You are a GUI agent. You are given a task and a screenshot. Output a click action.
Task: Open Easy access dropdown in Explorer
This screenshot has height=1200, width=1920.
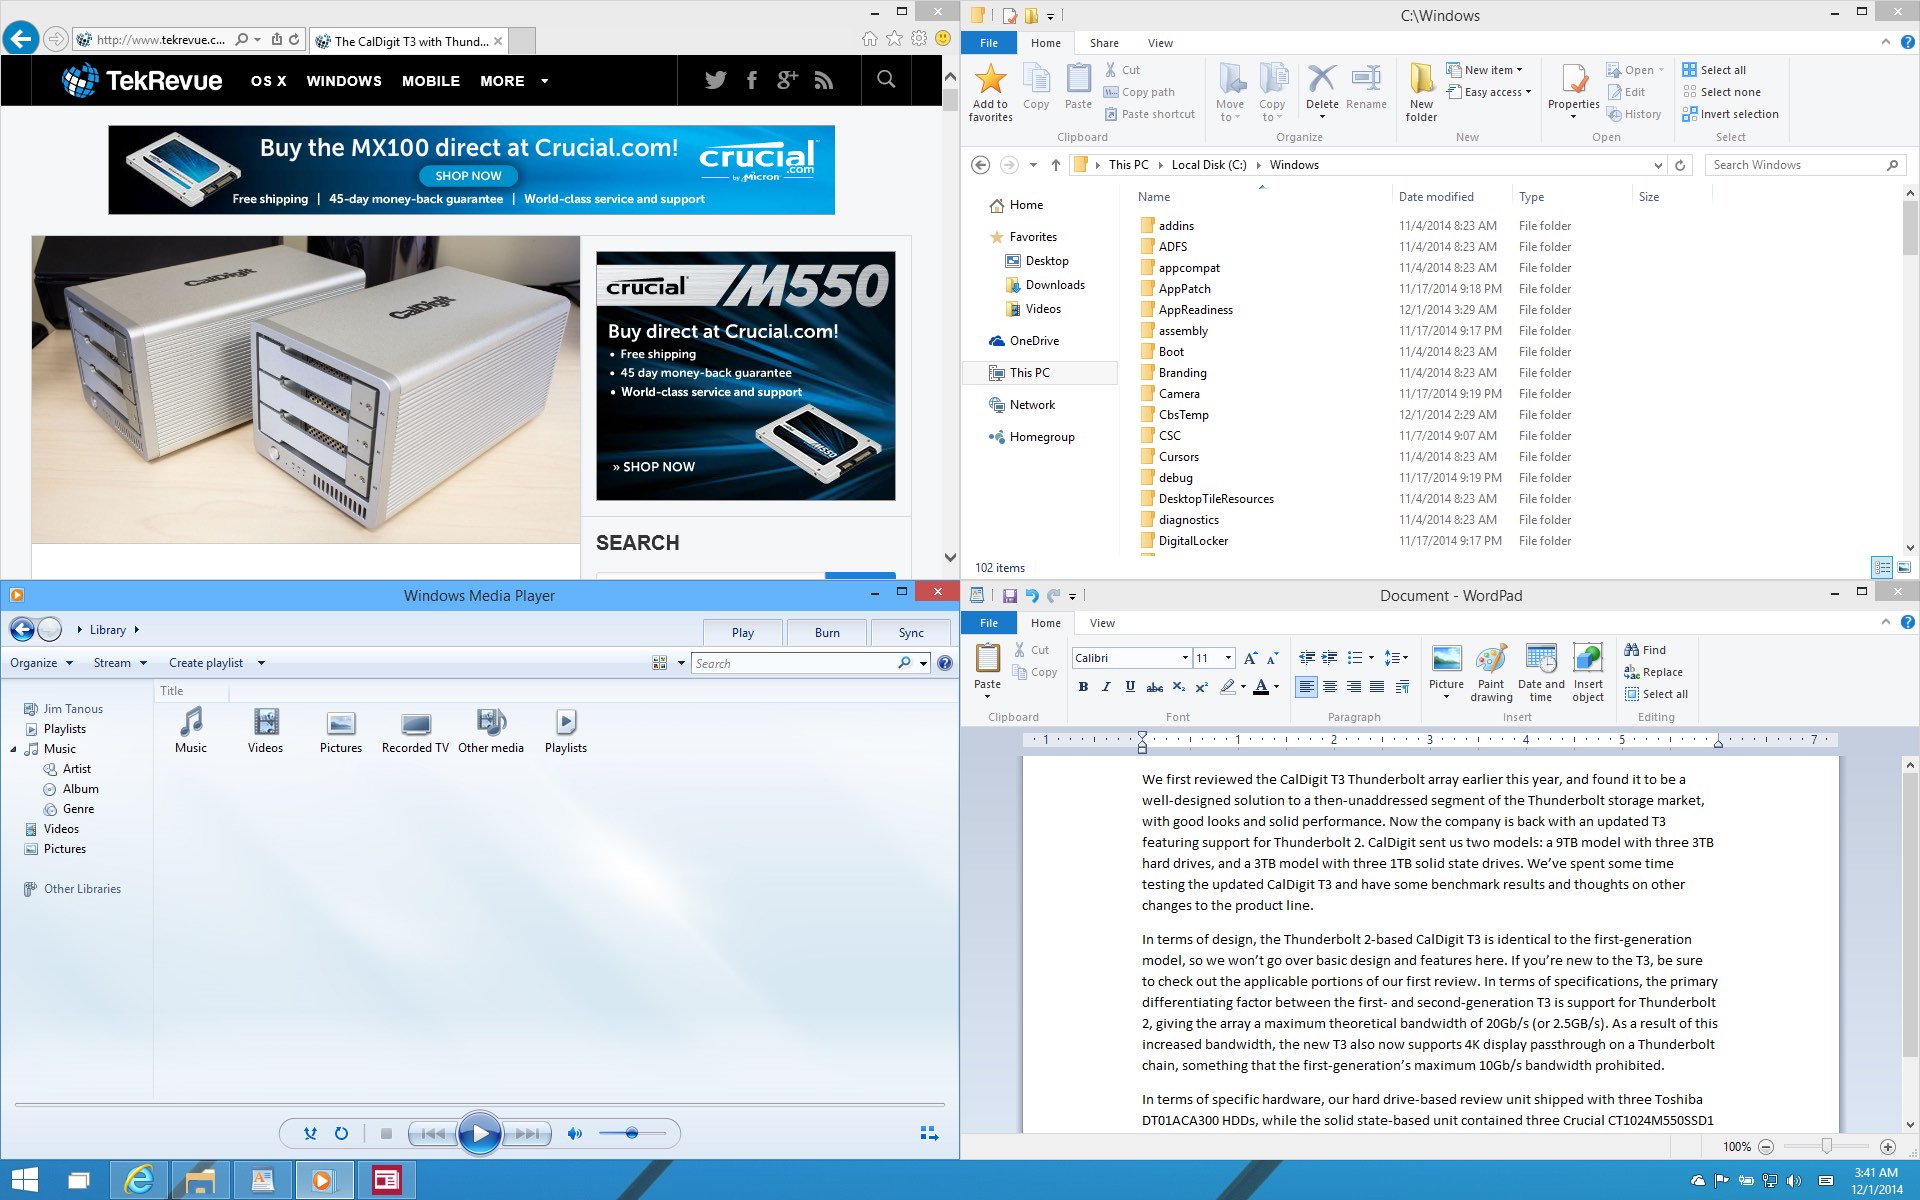(1488, 92)
